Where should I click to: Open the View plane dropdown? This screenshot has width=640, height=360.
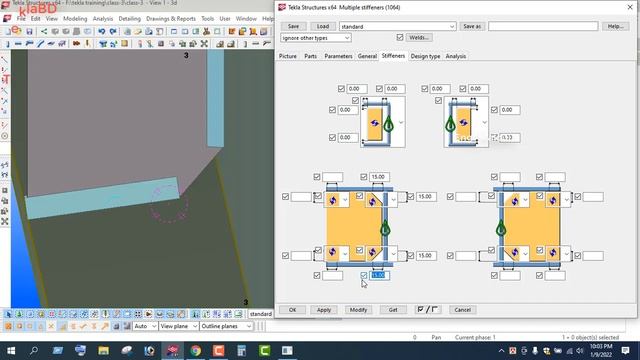178,326
